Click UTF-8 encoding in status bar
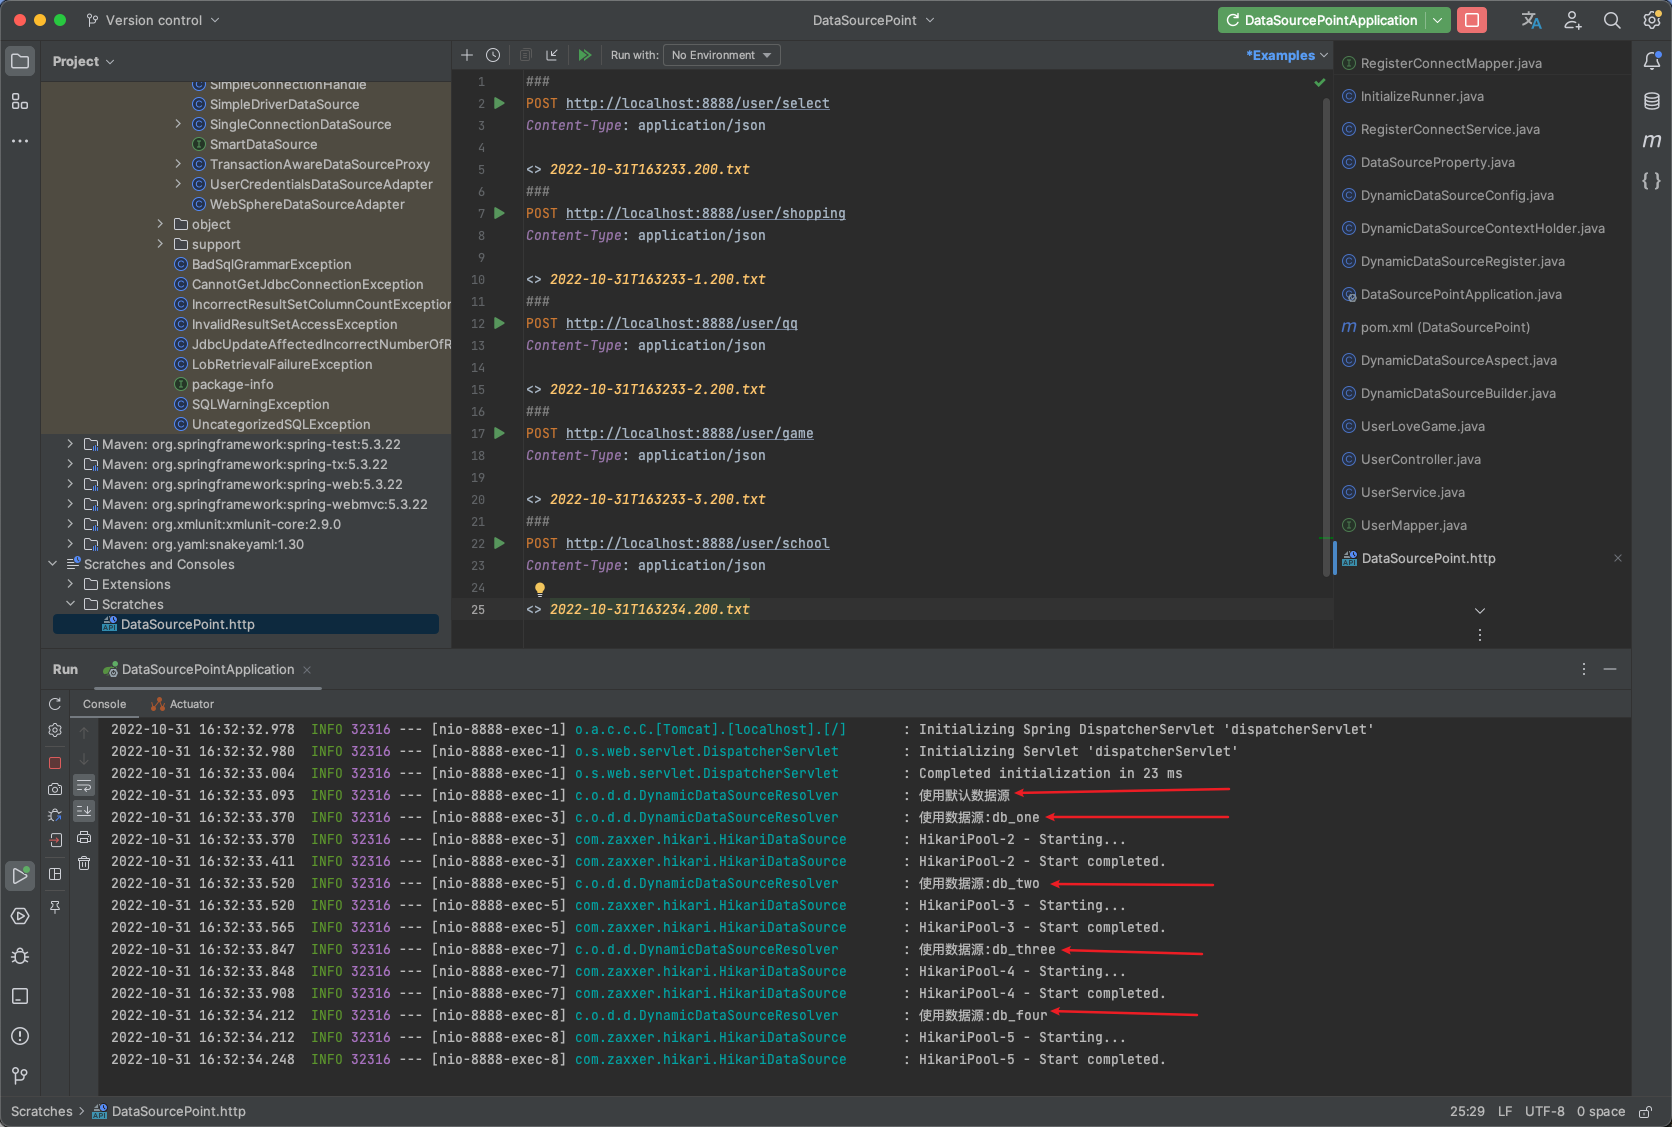This screenshot has height=1127, width=1672. 1545,1111
